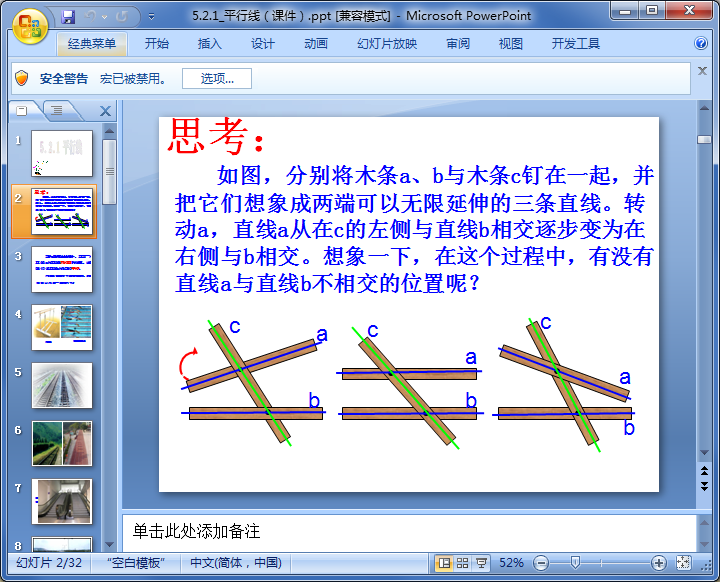Switch to the 动画 ribbon tab
This screenshot has width=720, height=582.
point(316,44)
